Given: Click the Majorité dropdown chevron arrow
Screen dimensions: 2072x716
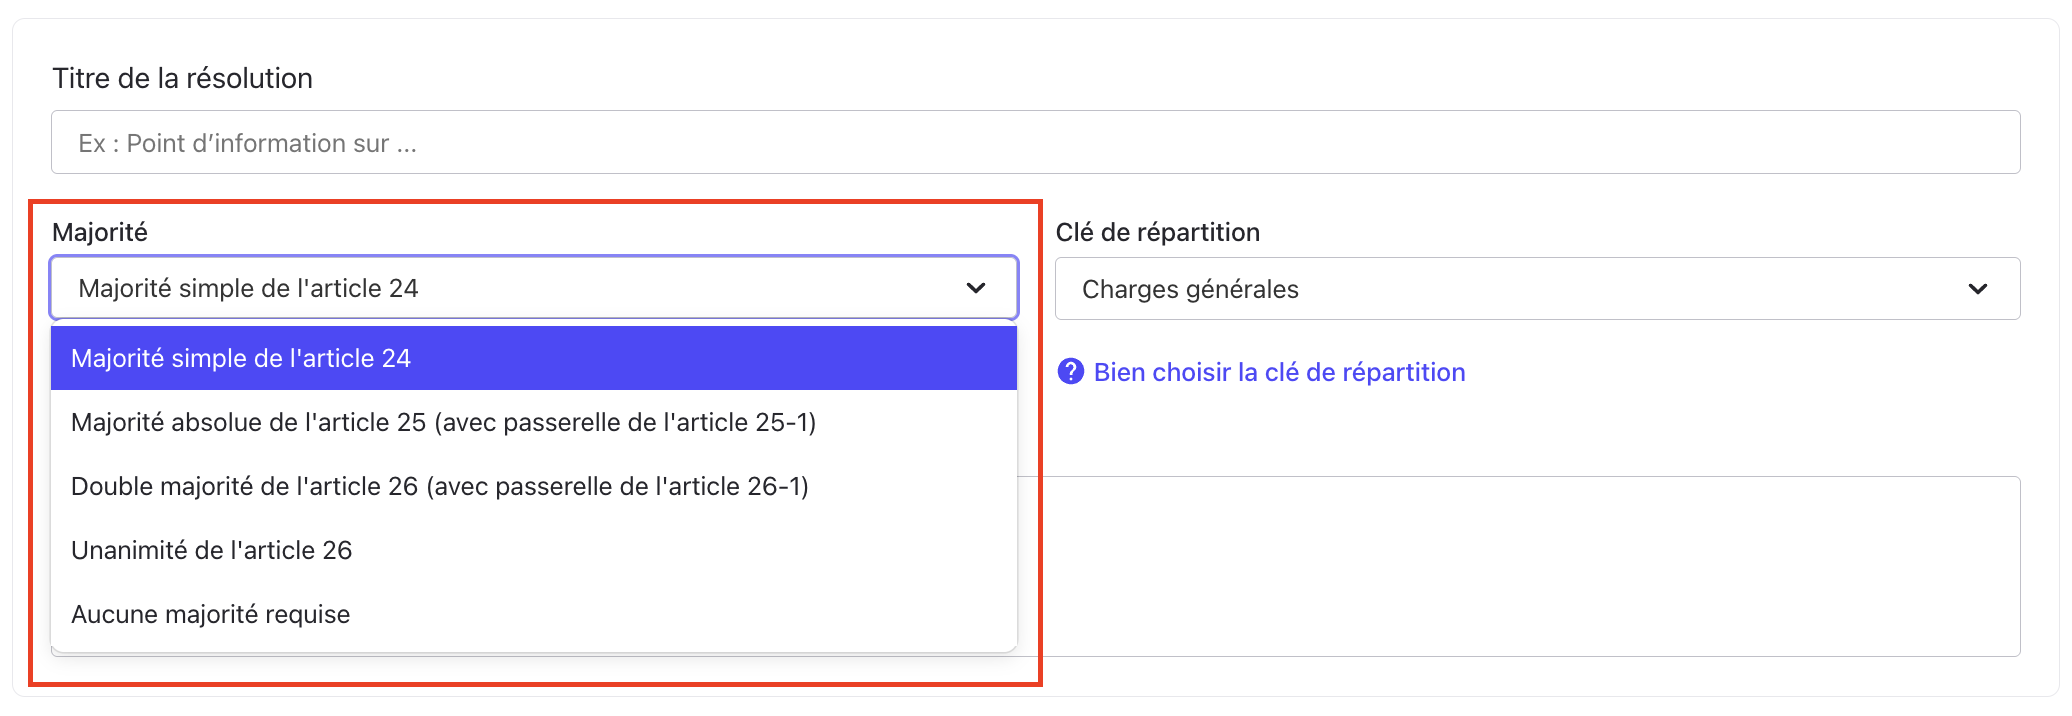Looking at the screenshot, I should (976, 288).
